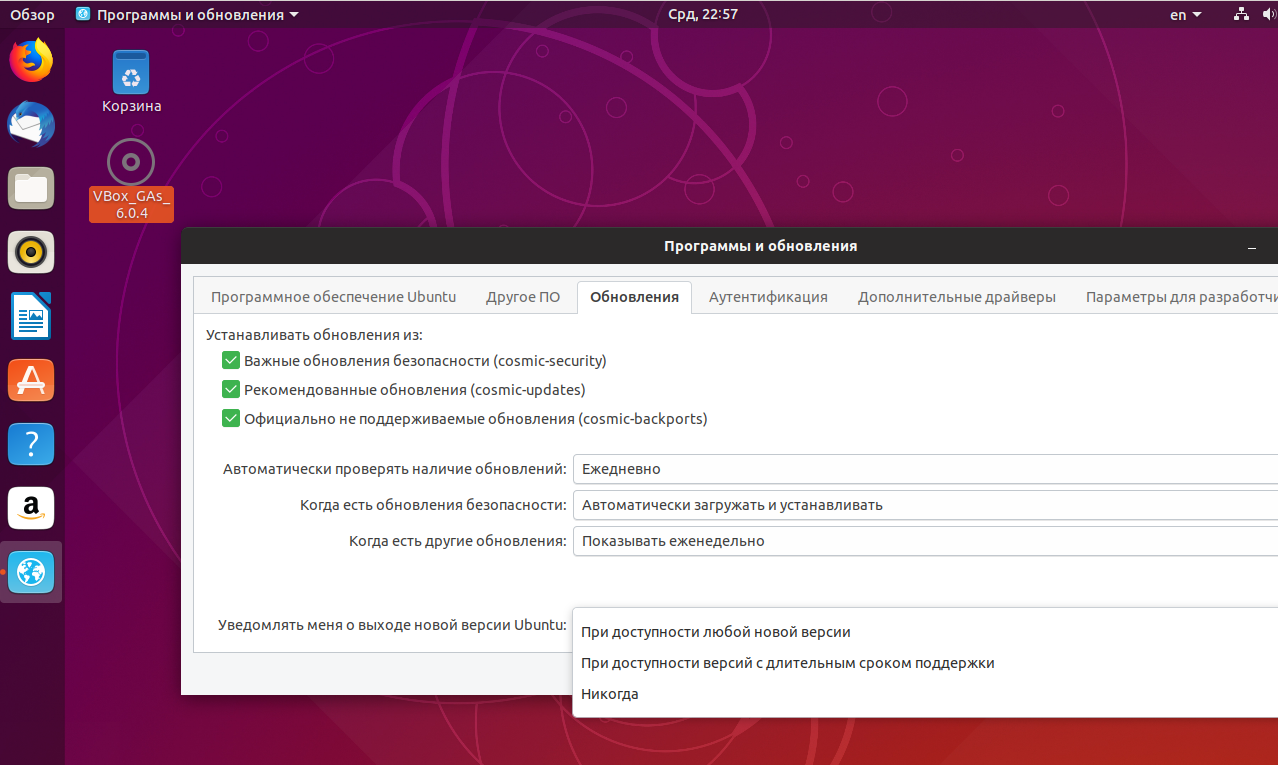The image size is (1278, 765).
Task: Launch LibreOffice Writer from the dock
Action: (31, 316)
